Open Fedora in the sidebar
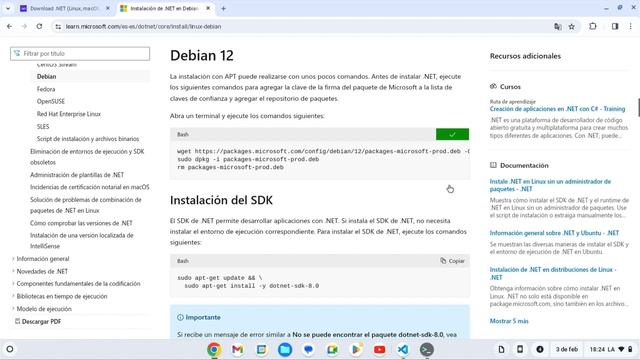The image size is (640, 360). pos(46,89)
